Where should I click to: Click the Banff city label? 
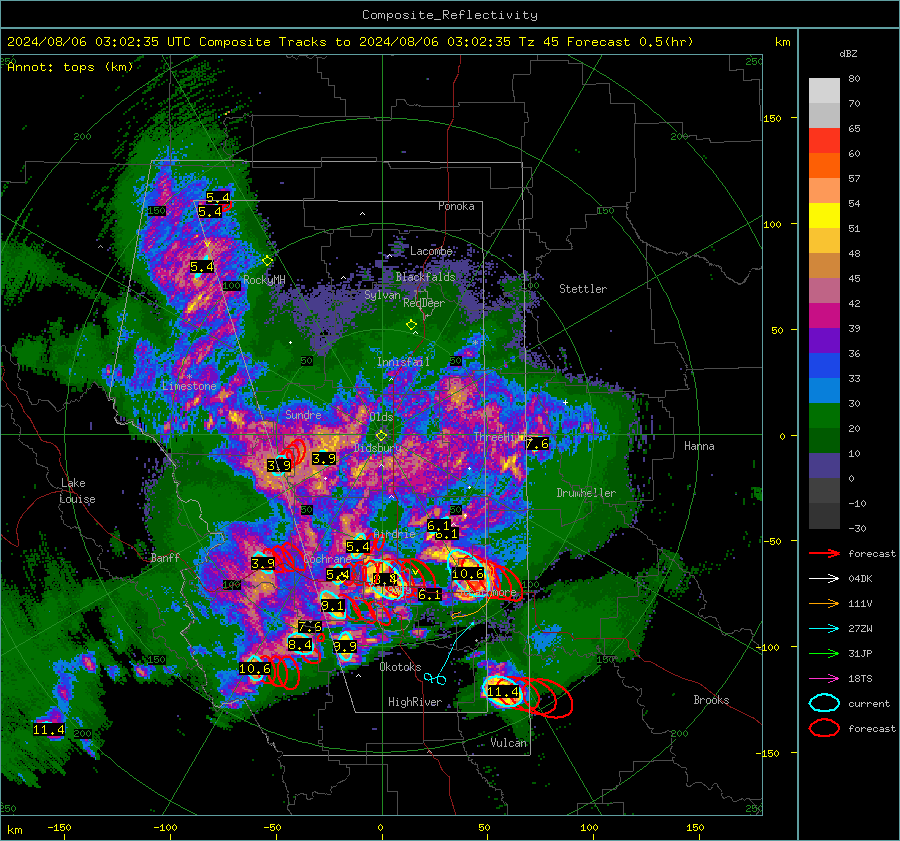pyautogui.click(x=165, y=558)
